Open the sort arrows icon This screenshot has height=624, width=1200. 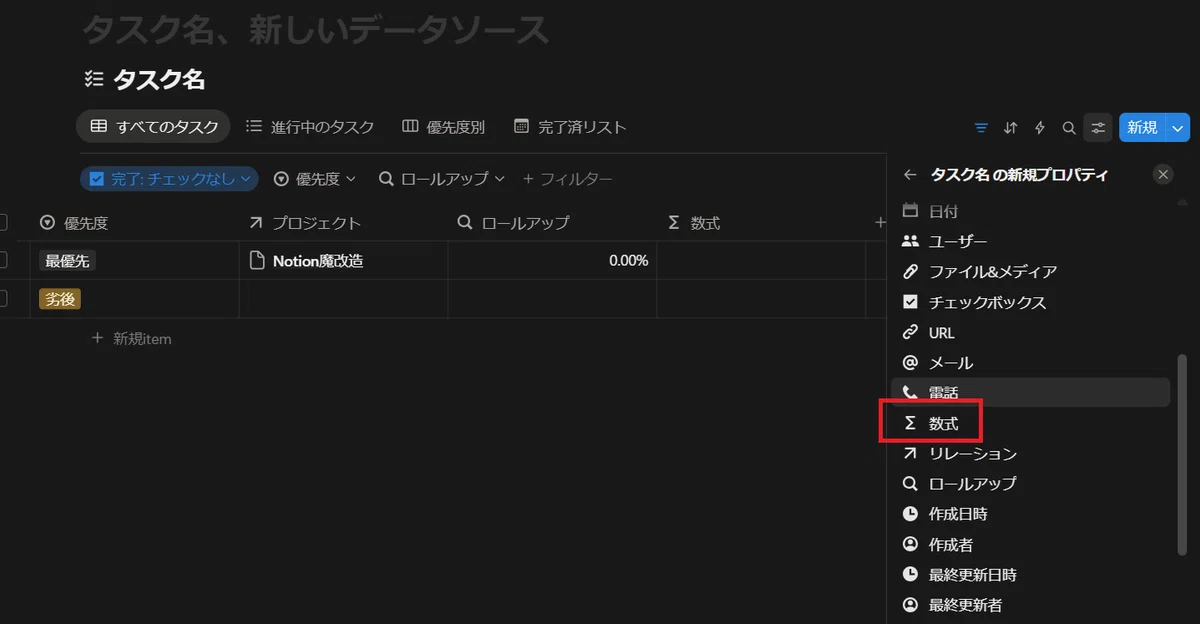[1011, 128]
